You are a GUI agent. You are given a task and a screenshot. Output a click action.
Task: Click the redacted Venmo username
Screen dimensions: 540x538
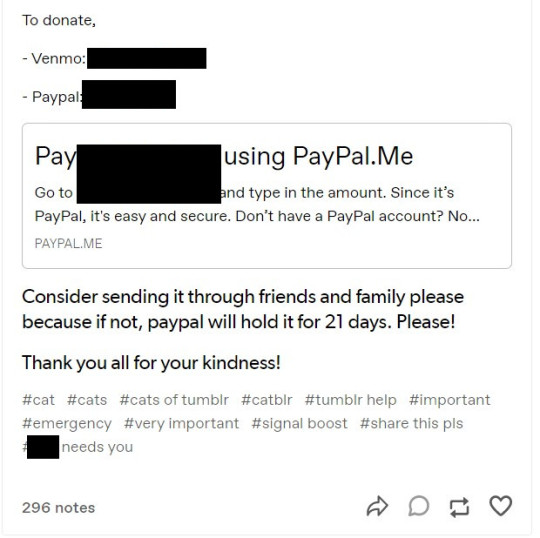click(x=147, y=58)
